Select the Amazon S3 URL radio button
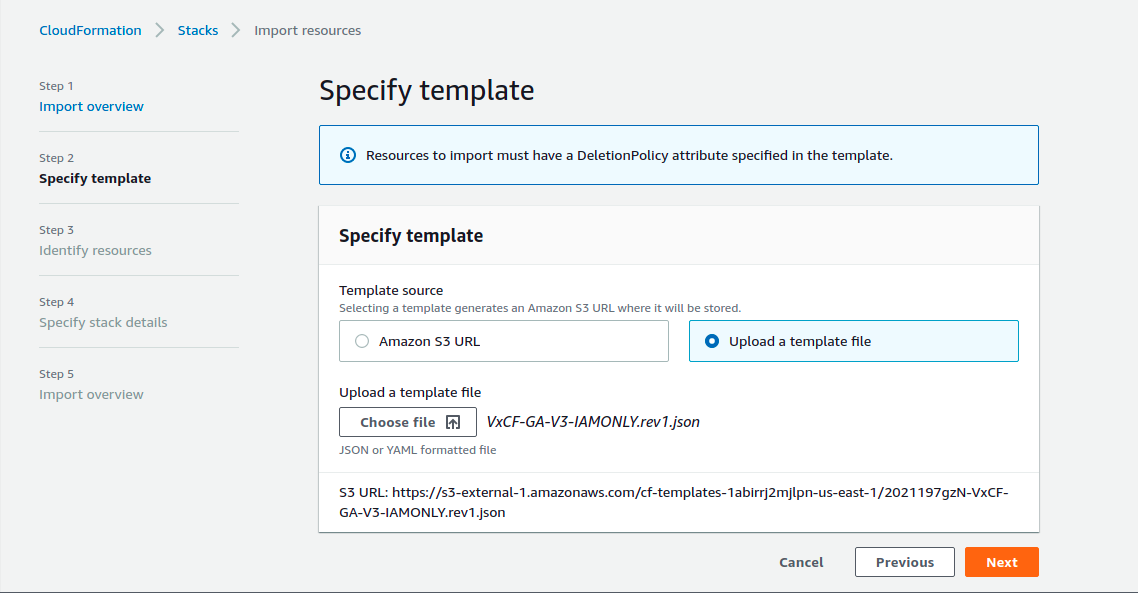The height and width of the screenshot is (593, 1138). point(362,341)
